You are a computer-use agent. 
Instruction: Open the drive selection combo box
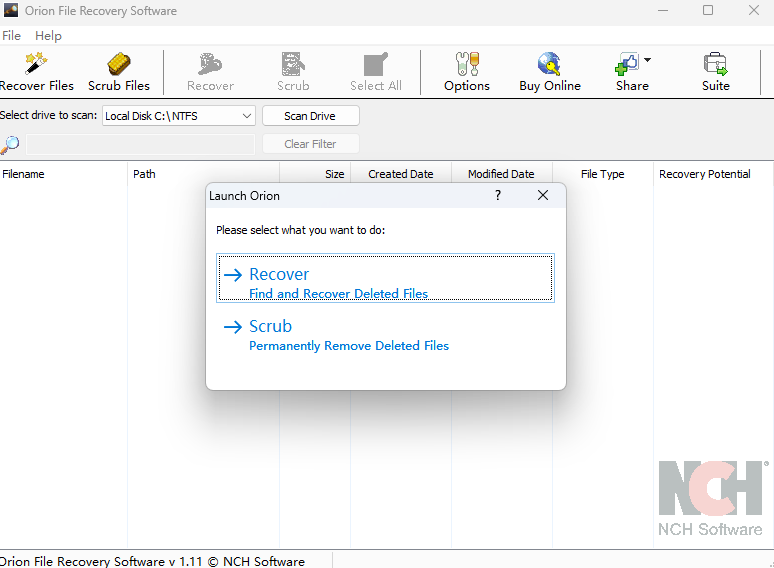179,116
